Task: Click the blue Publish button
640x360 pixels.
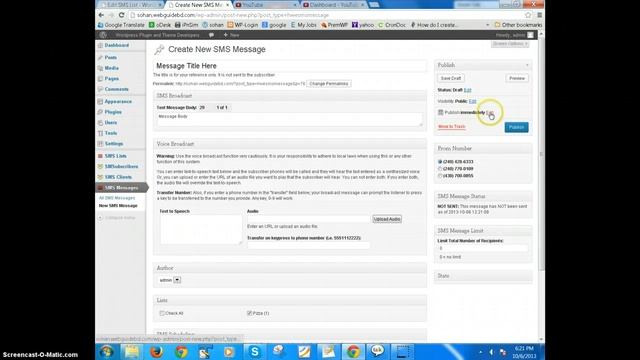Action: point(516,127)
